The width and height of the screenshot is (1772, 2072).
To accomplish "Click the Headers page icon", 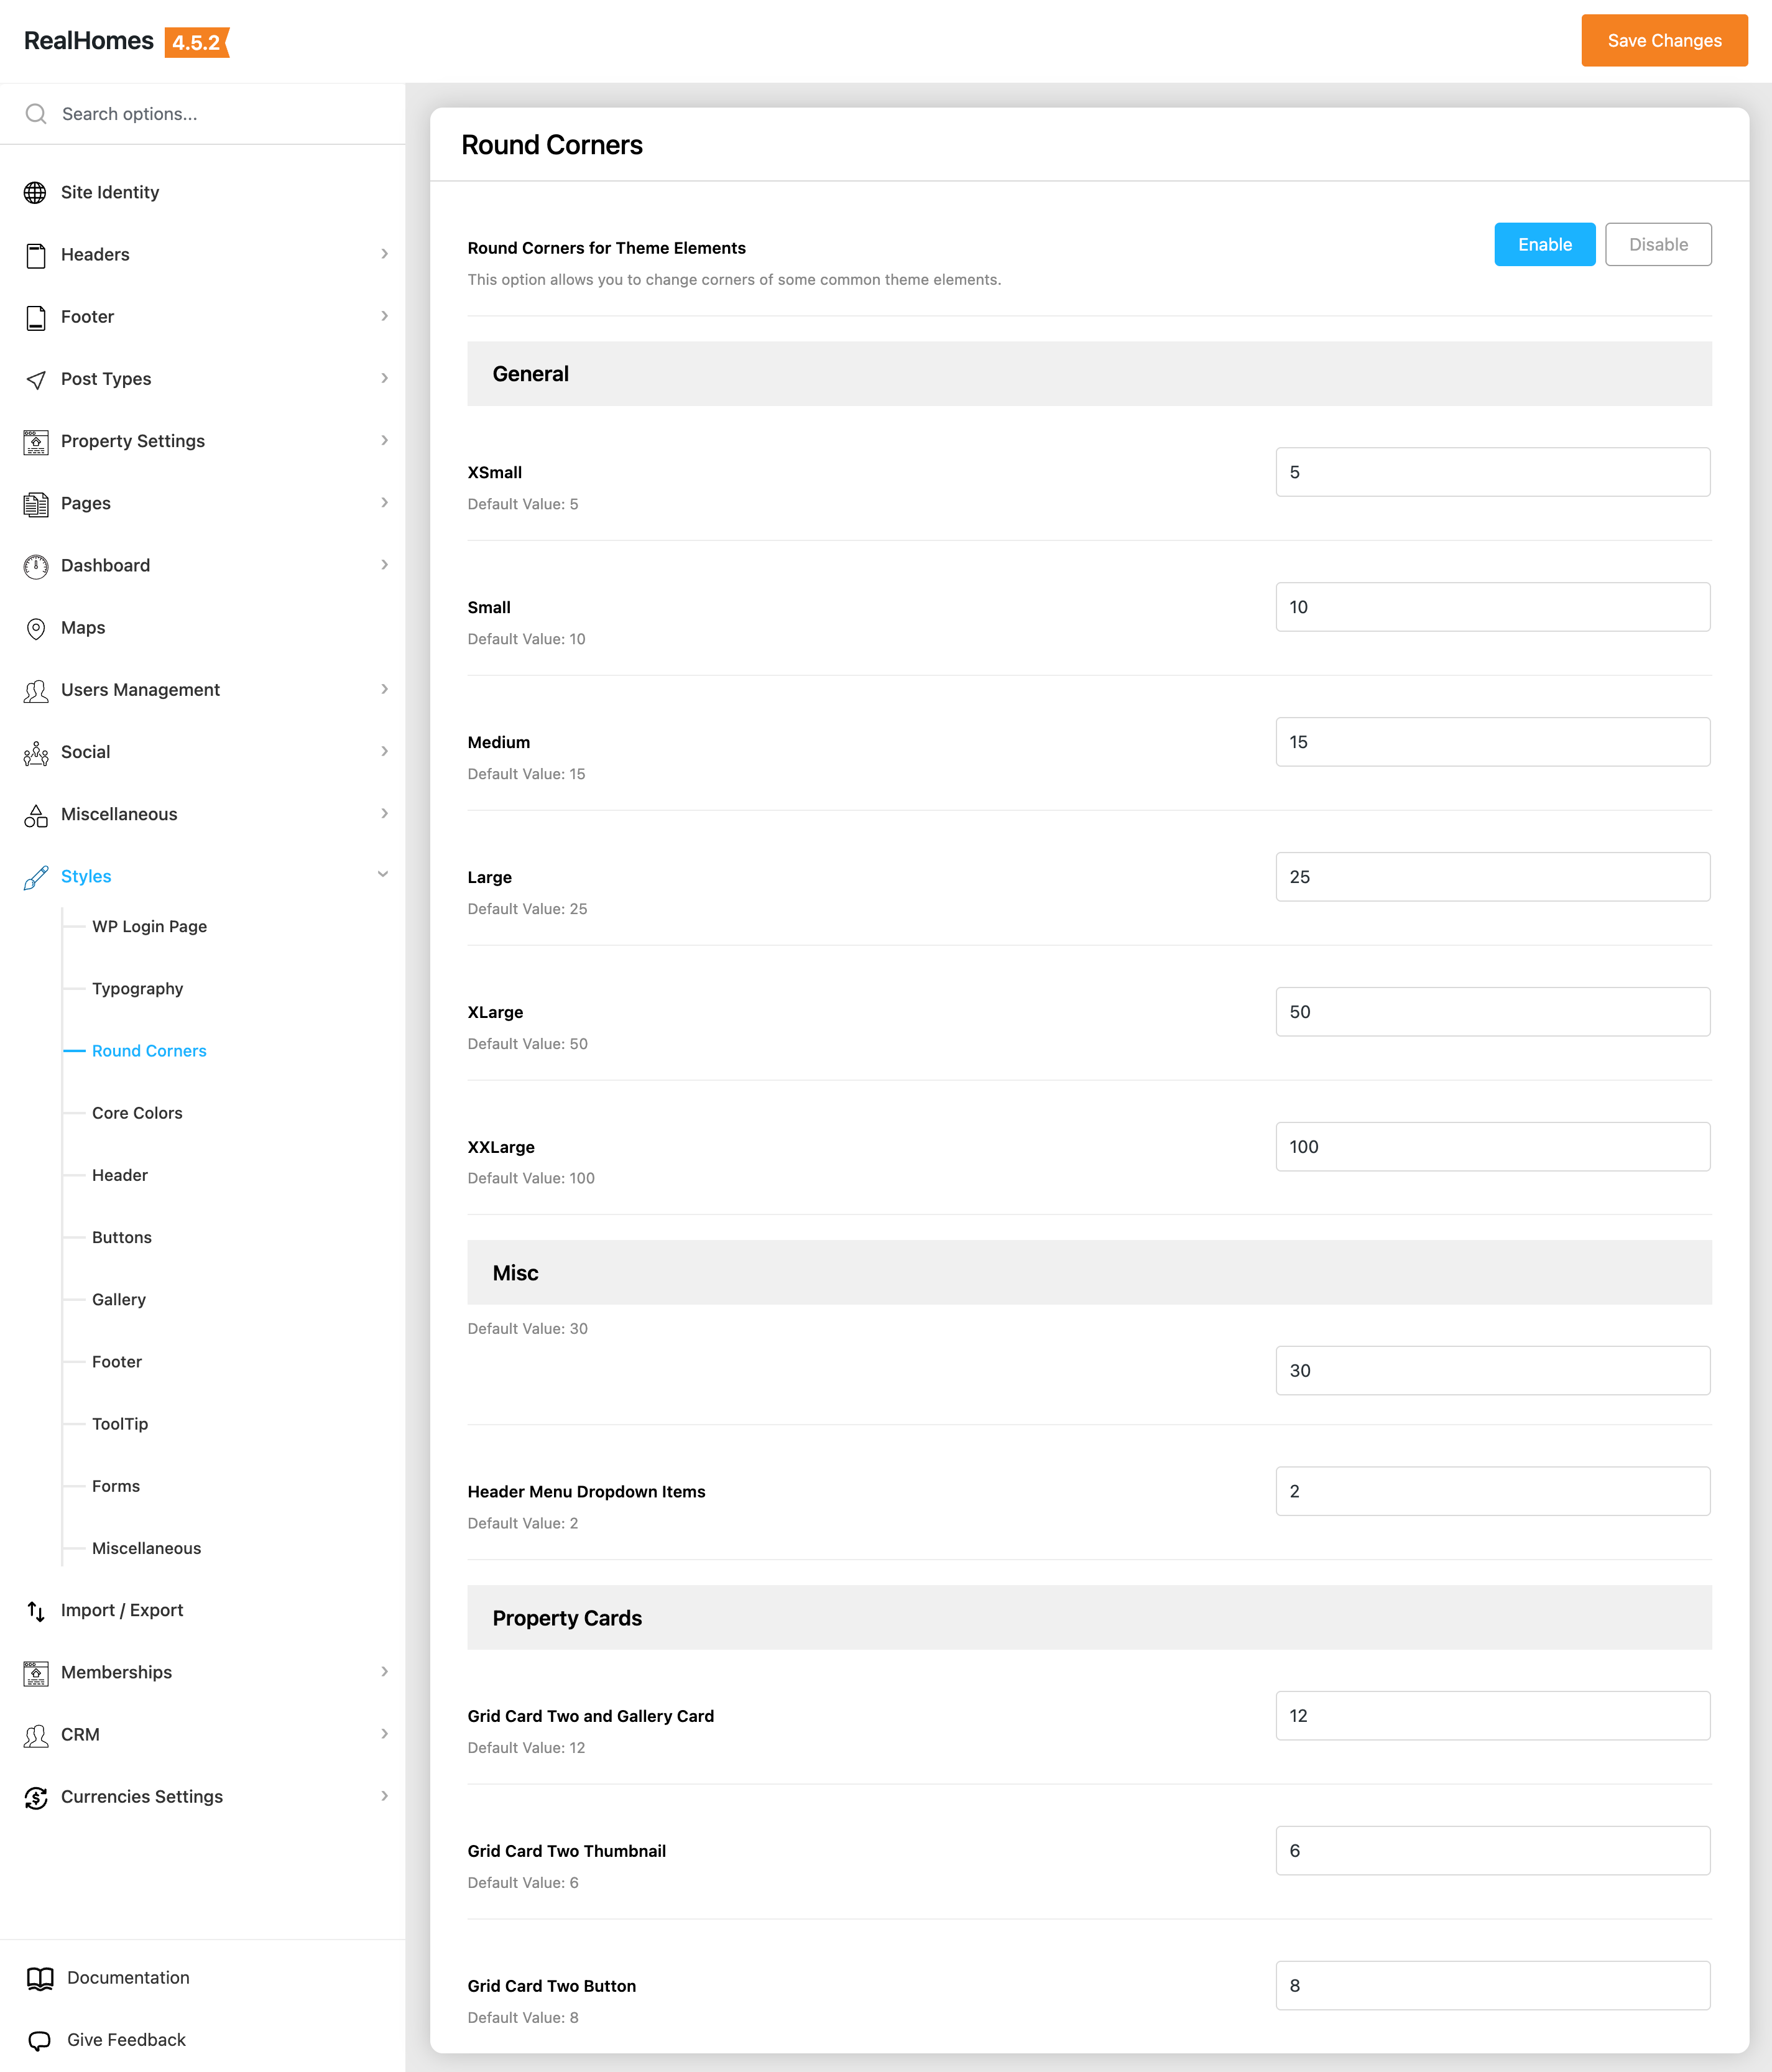I will click(36, 255).
